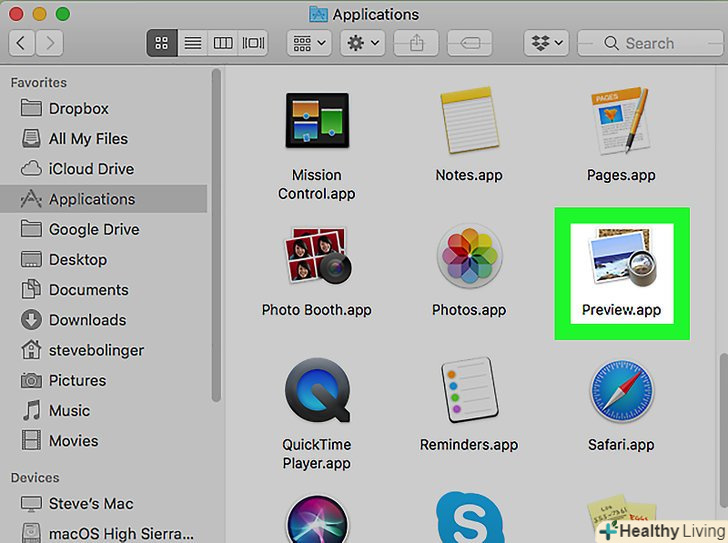Click the Applications folder icon in title bar
728x543 pixels.
(x=318, y=14)
